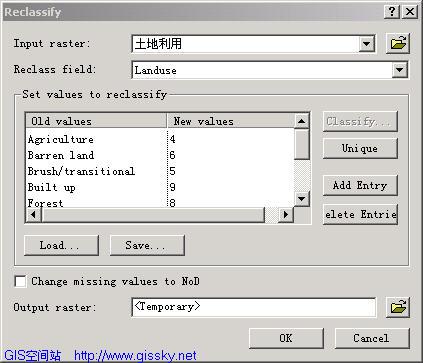Close the Reclassify dialog
423x363 pixels.
tap(410, 12)
